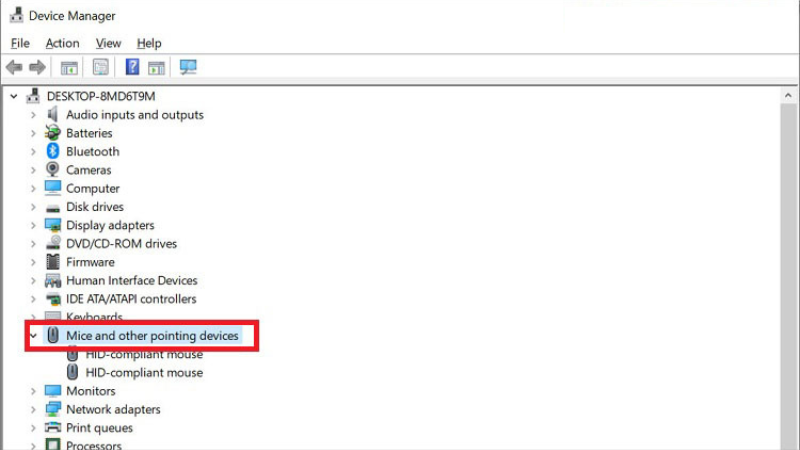Click the Scan for hardware changes monitor icon

(x=188, y=67)
